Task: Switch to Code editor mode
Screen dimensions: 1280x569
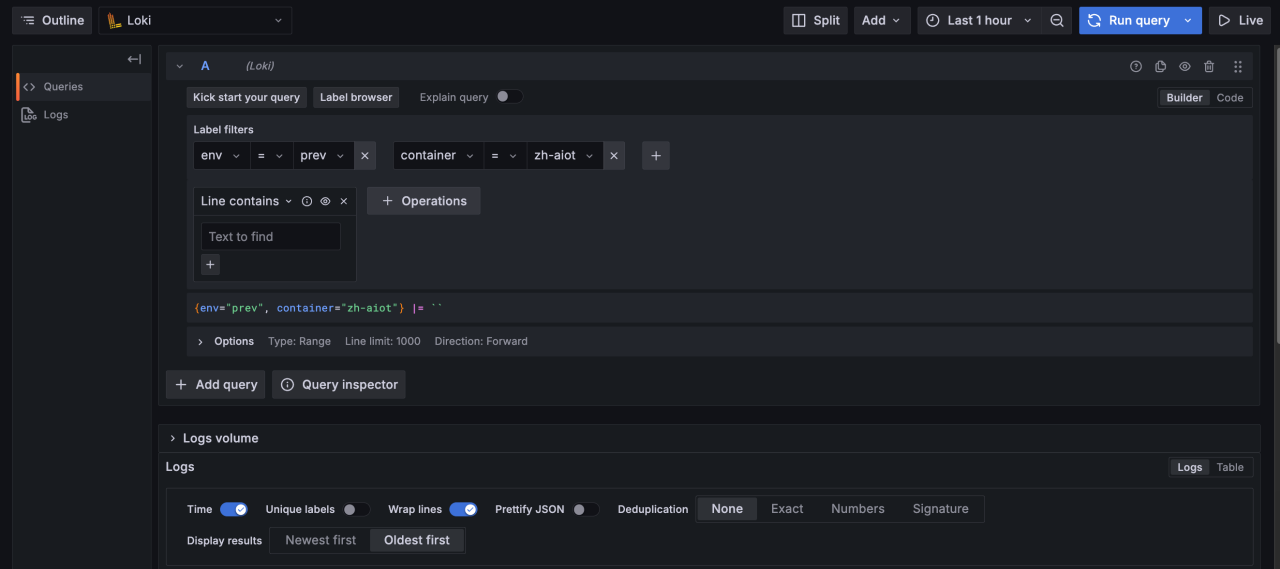Action: 1230,97
